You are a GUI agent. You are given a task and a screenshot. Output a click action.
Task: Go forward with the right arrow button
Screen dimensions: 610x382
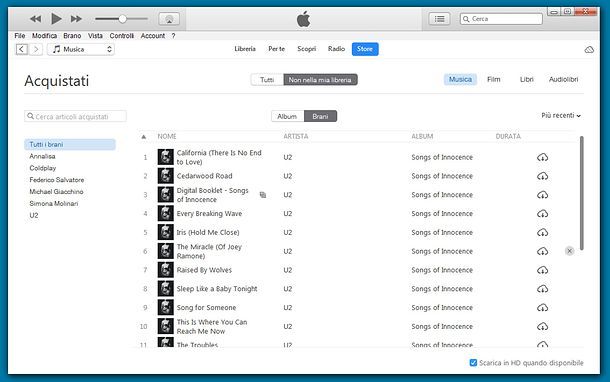36,49
